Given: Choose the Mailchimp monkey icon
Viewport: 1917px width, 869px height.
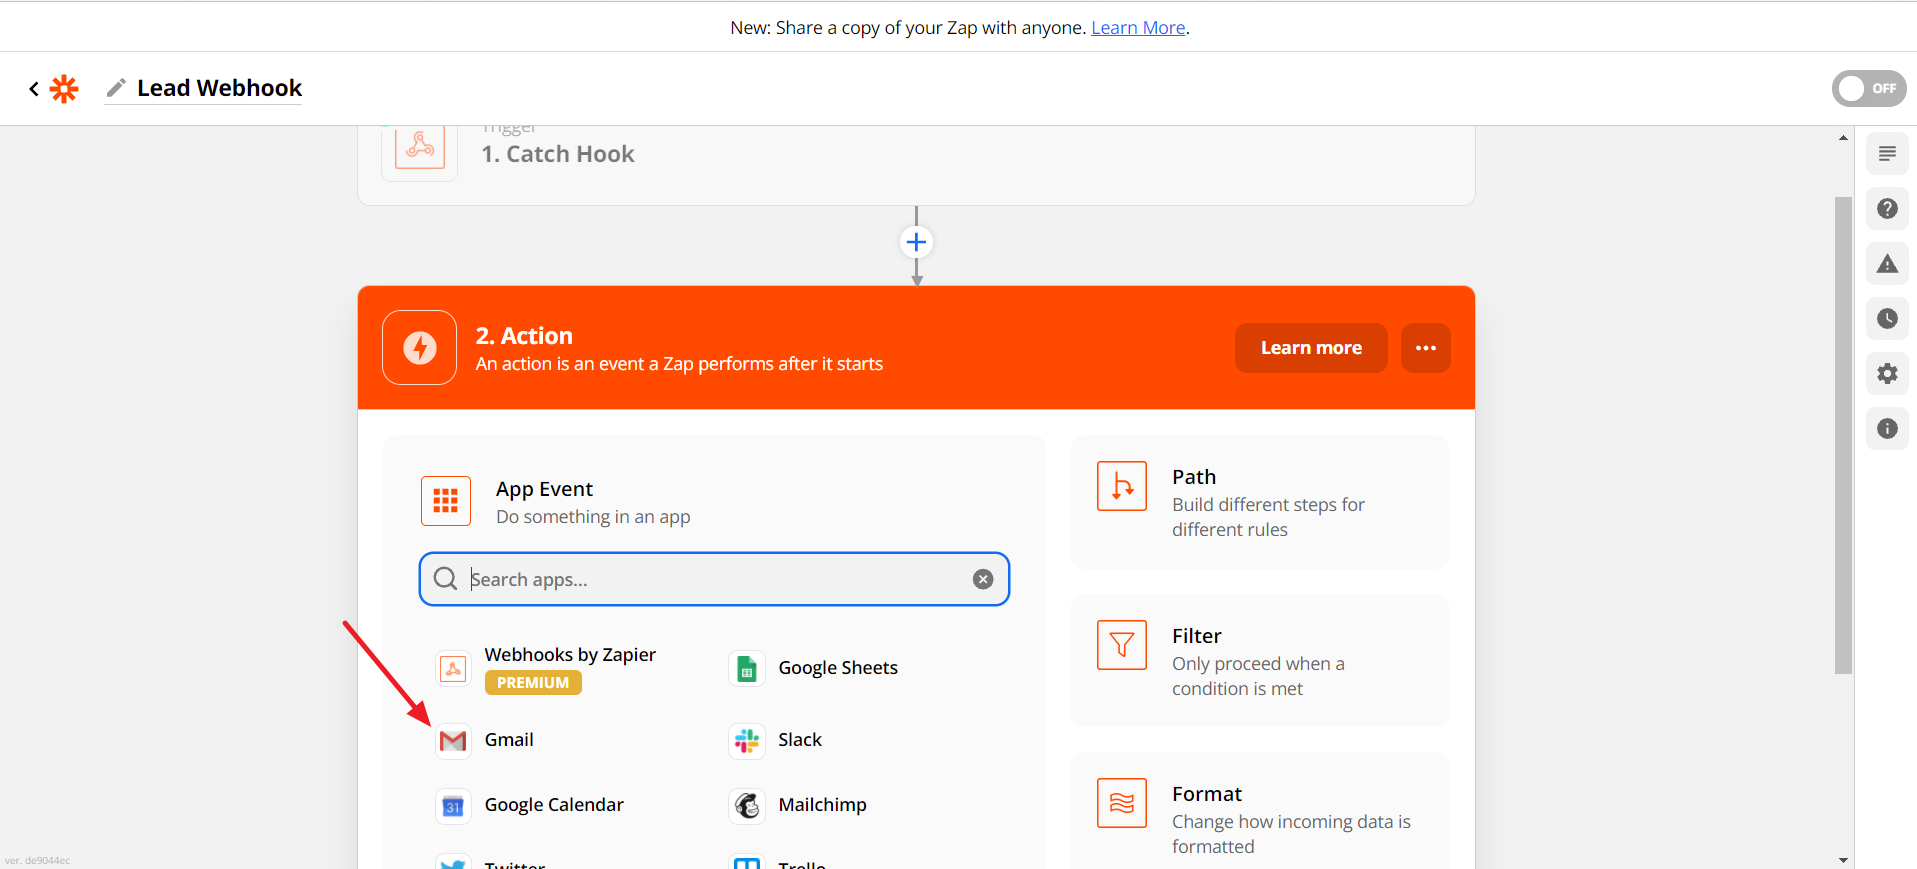Looking at the screenshot, I should (747, 806).
